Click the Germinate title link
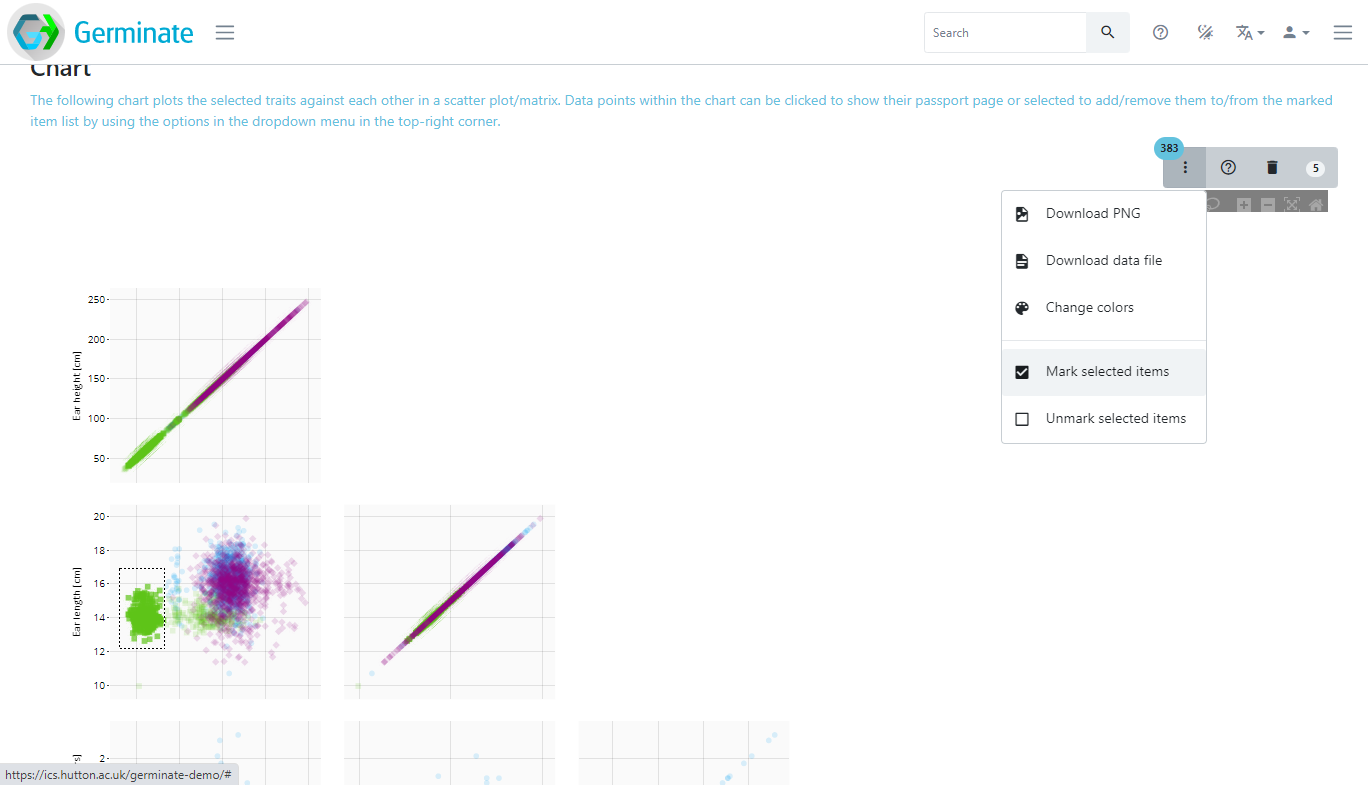Screen dimensions: 1368x785 point(134,33)
